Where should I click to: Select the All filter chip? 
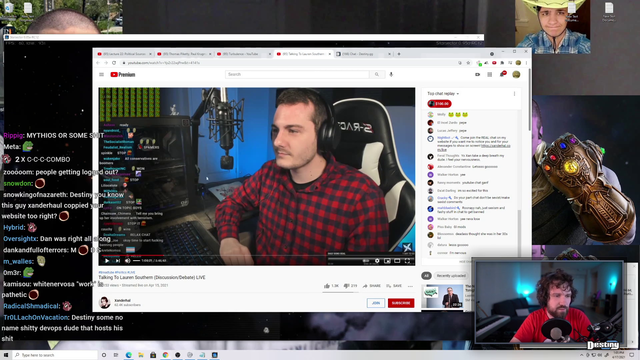point(426,276)
